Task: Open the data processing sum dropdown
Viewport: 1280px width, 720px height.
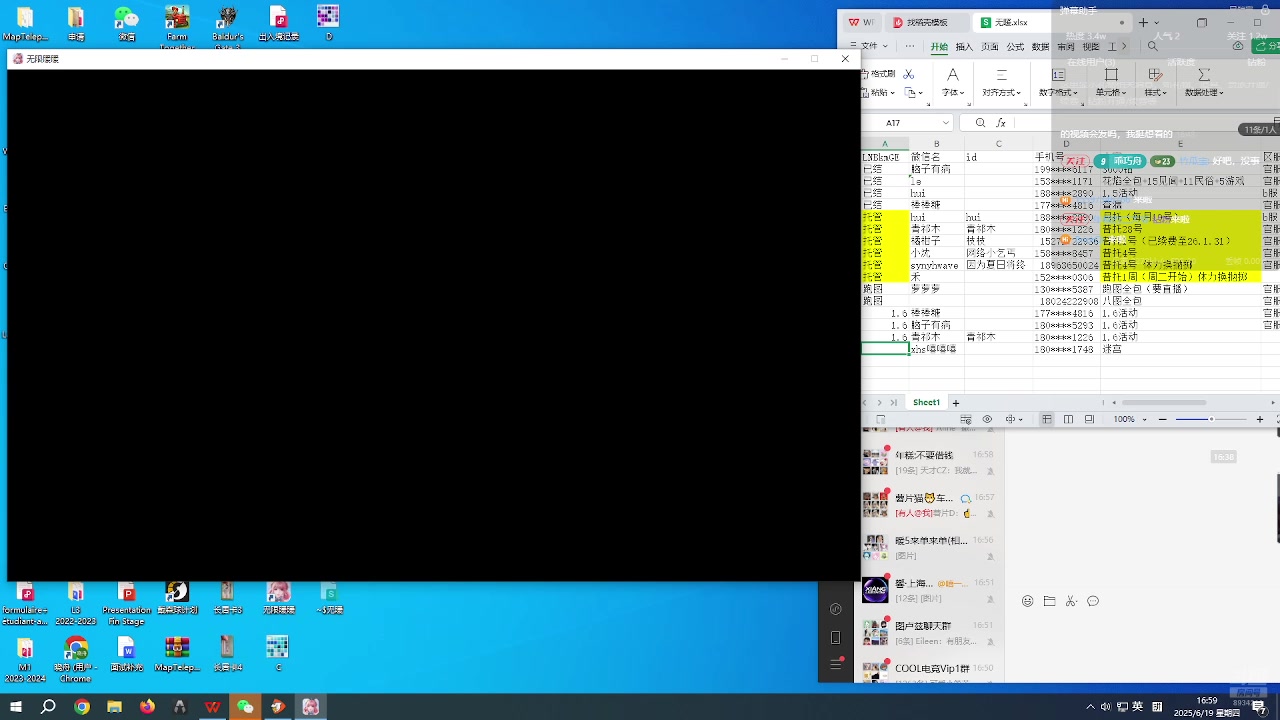Action: pyautogui.click(x=1204, y=92)
